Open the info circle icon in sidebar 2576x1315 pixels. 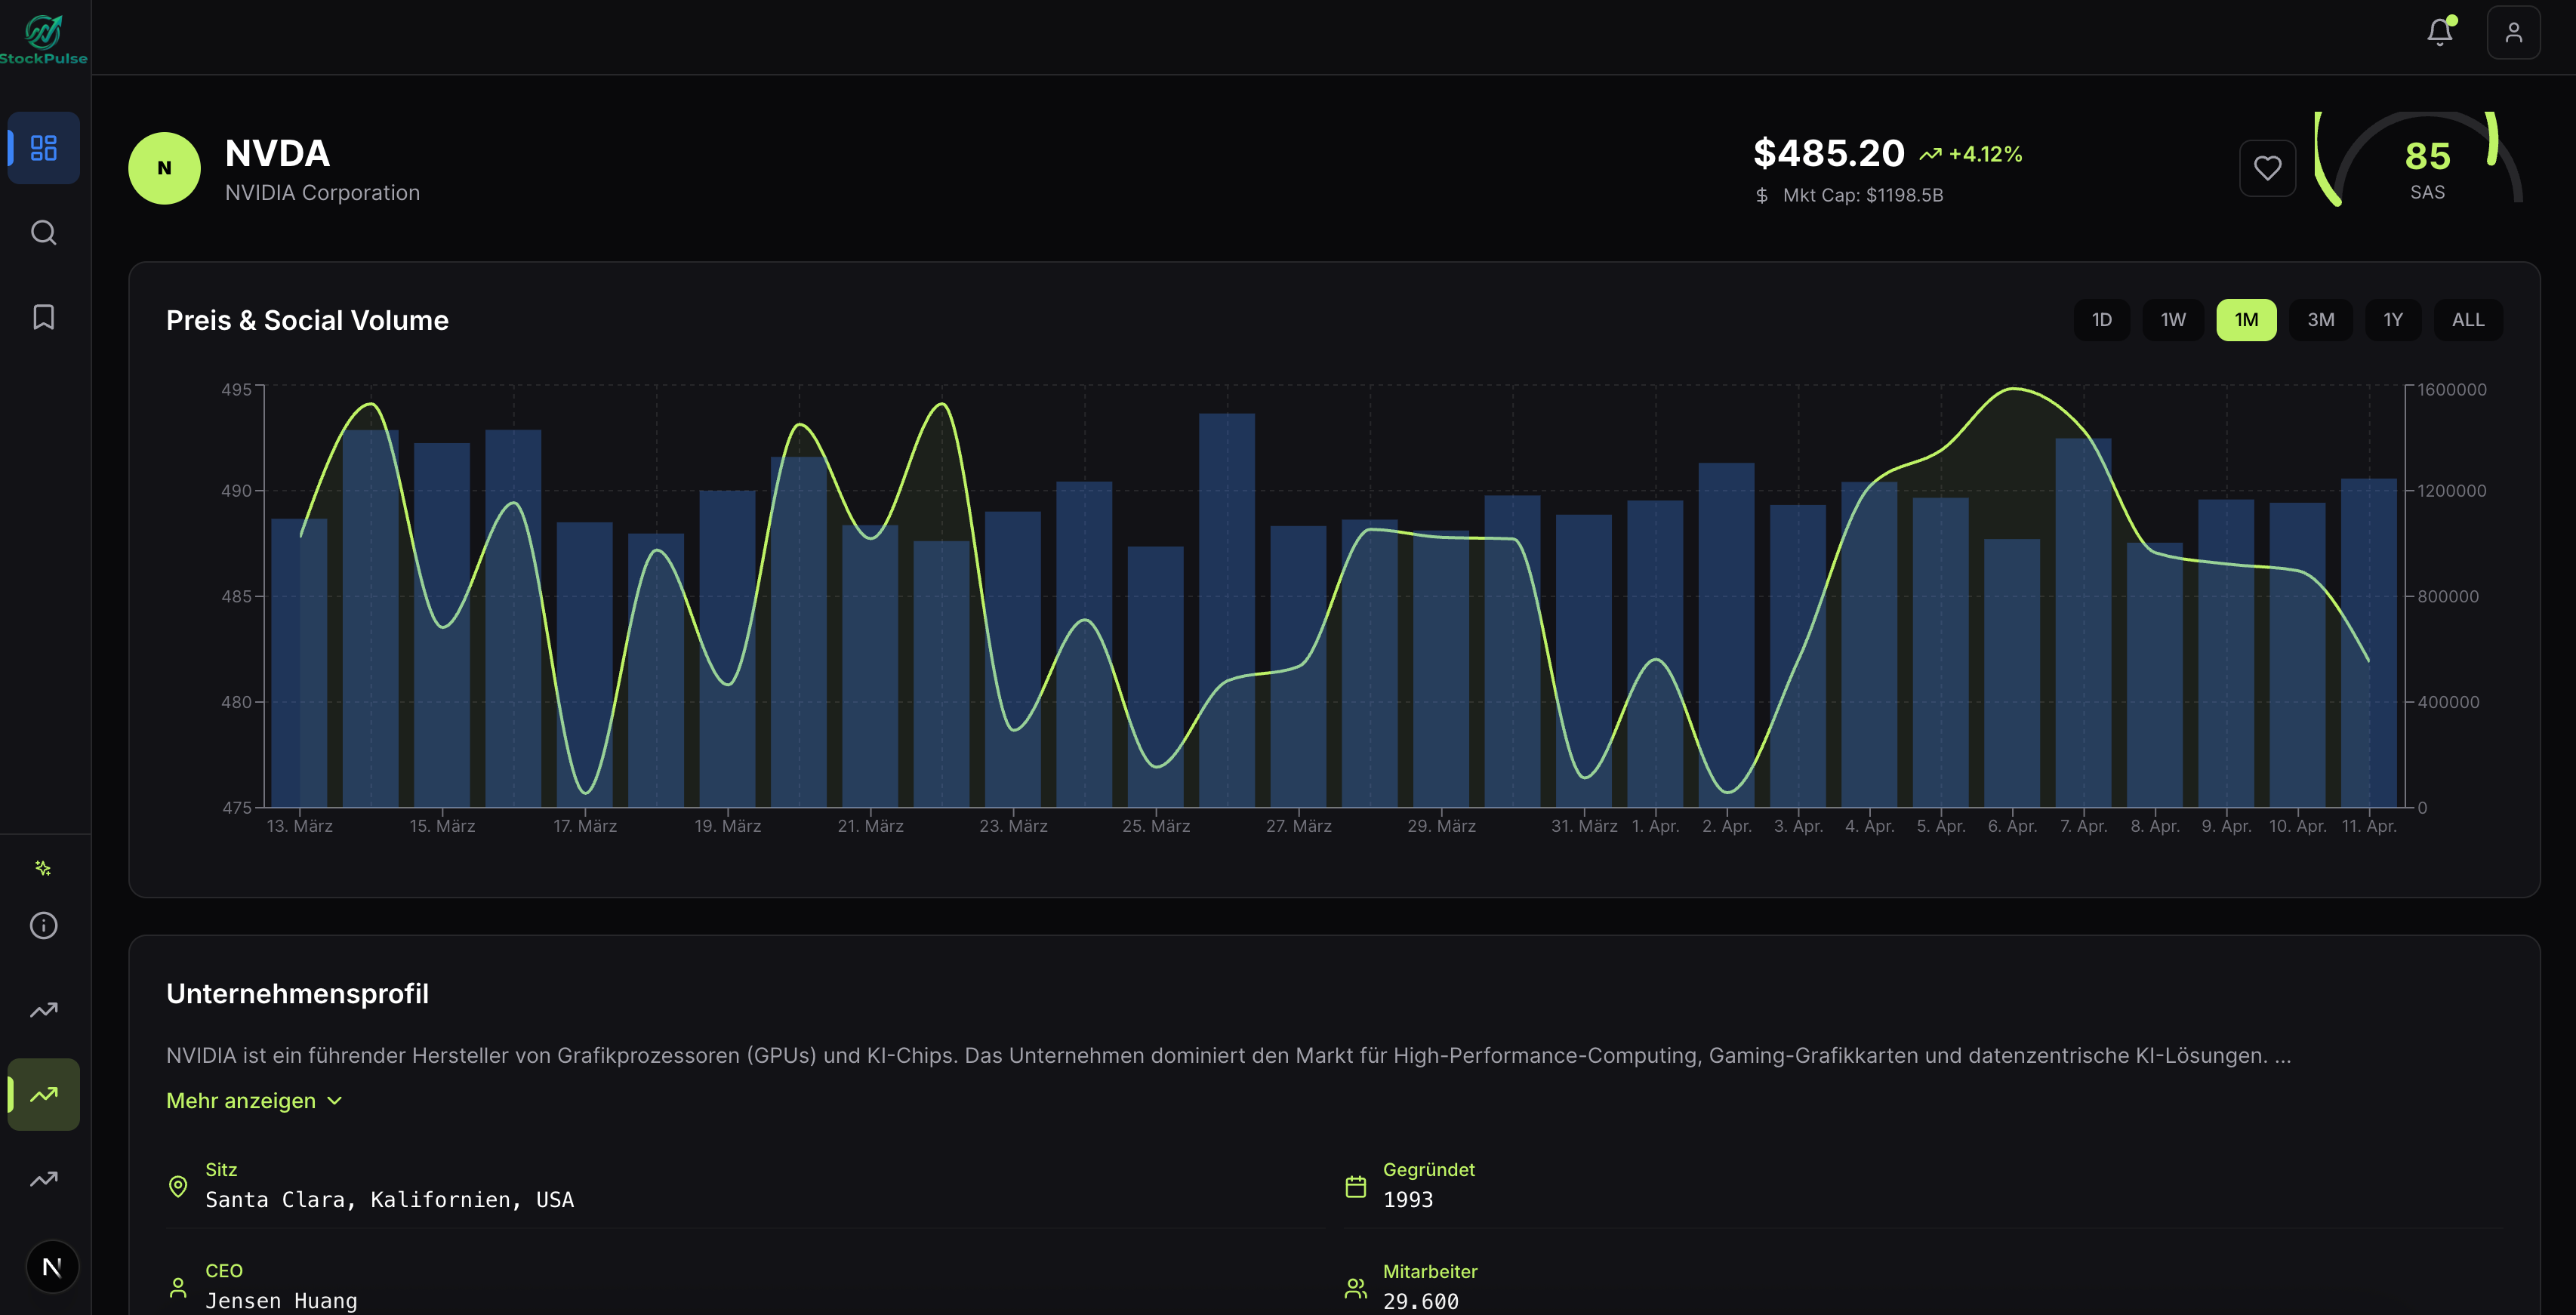pyautogui.click(x=43, y=925)
